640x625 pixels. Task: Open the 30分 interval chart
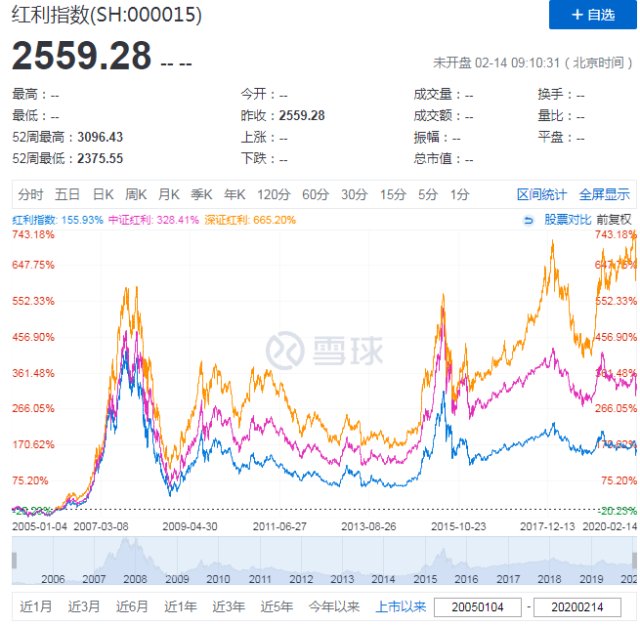pos(354,194)
